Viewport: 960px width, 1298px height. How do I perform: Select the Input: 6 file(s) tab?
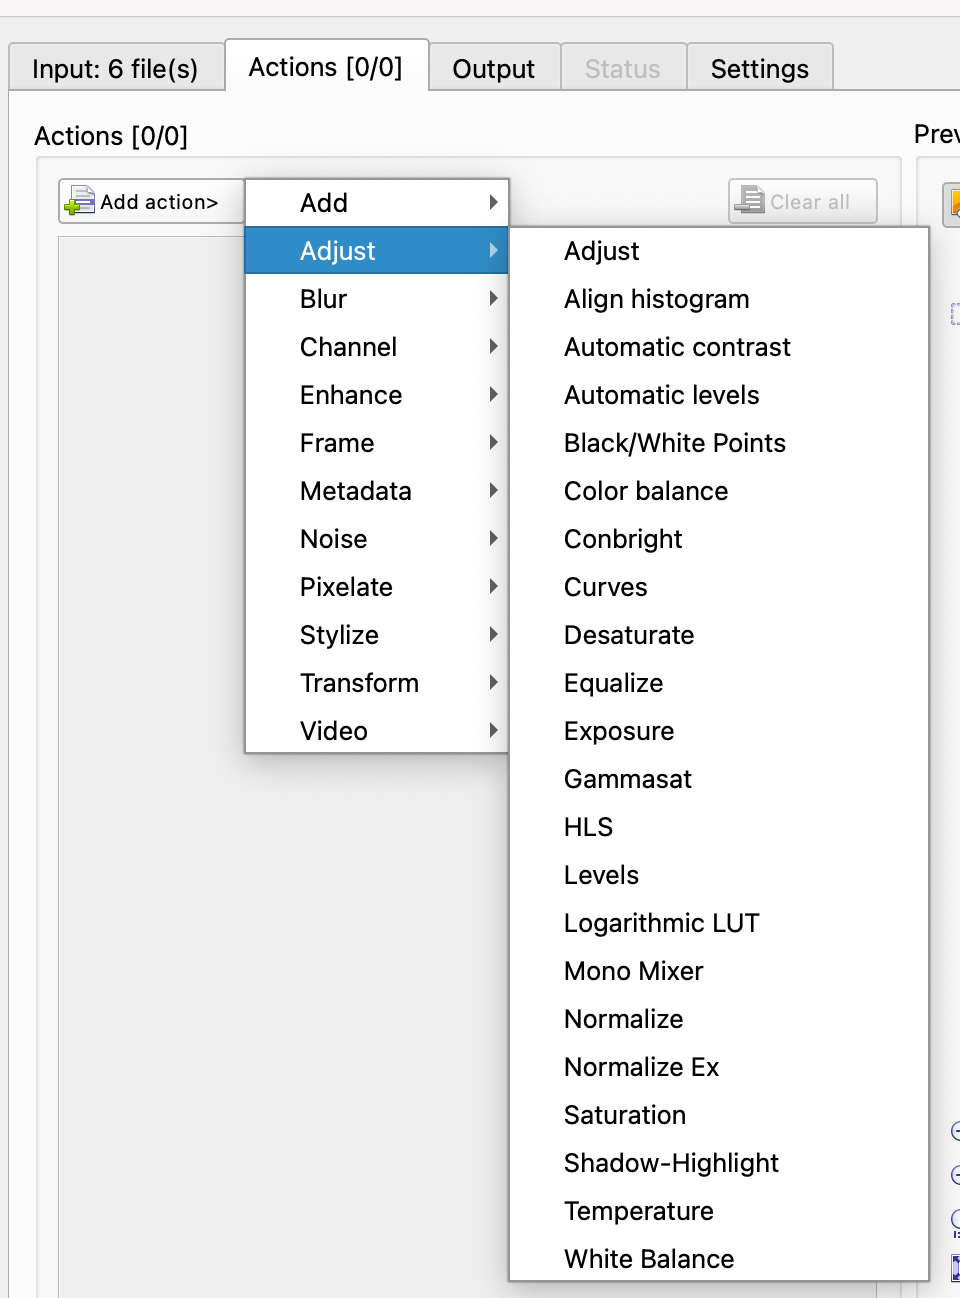[x=115, y=69]
